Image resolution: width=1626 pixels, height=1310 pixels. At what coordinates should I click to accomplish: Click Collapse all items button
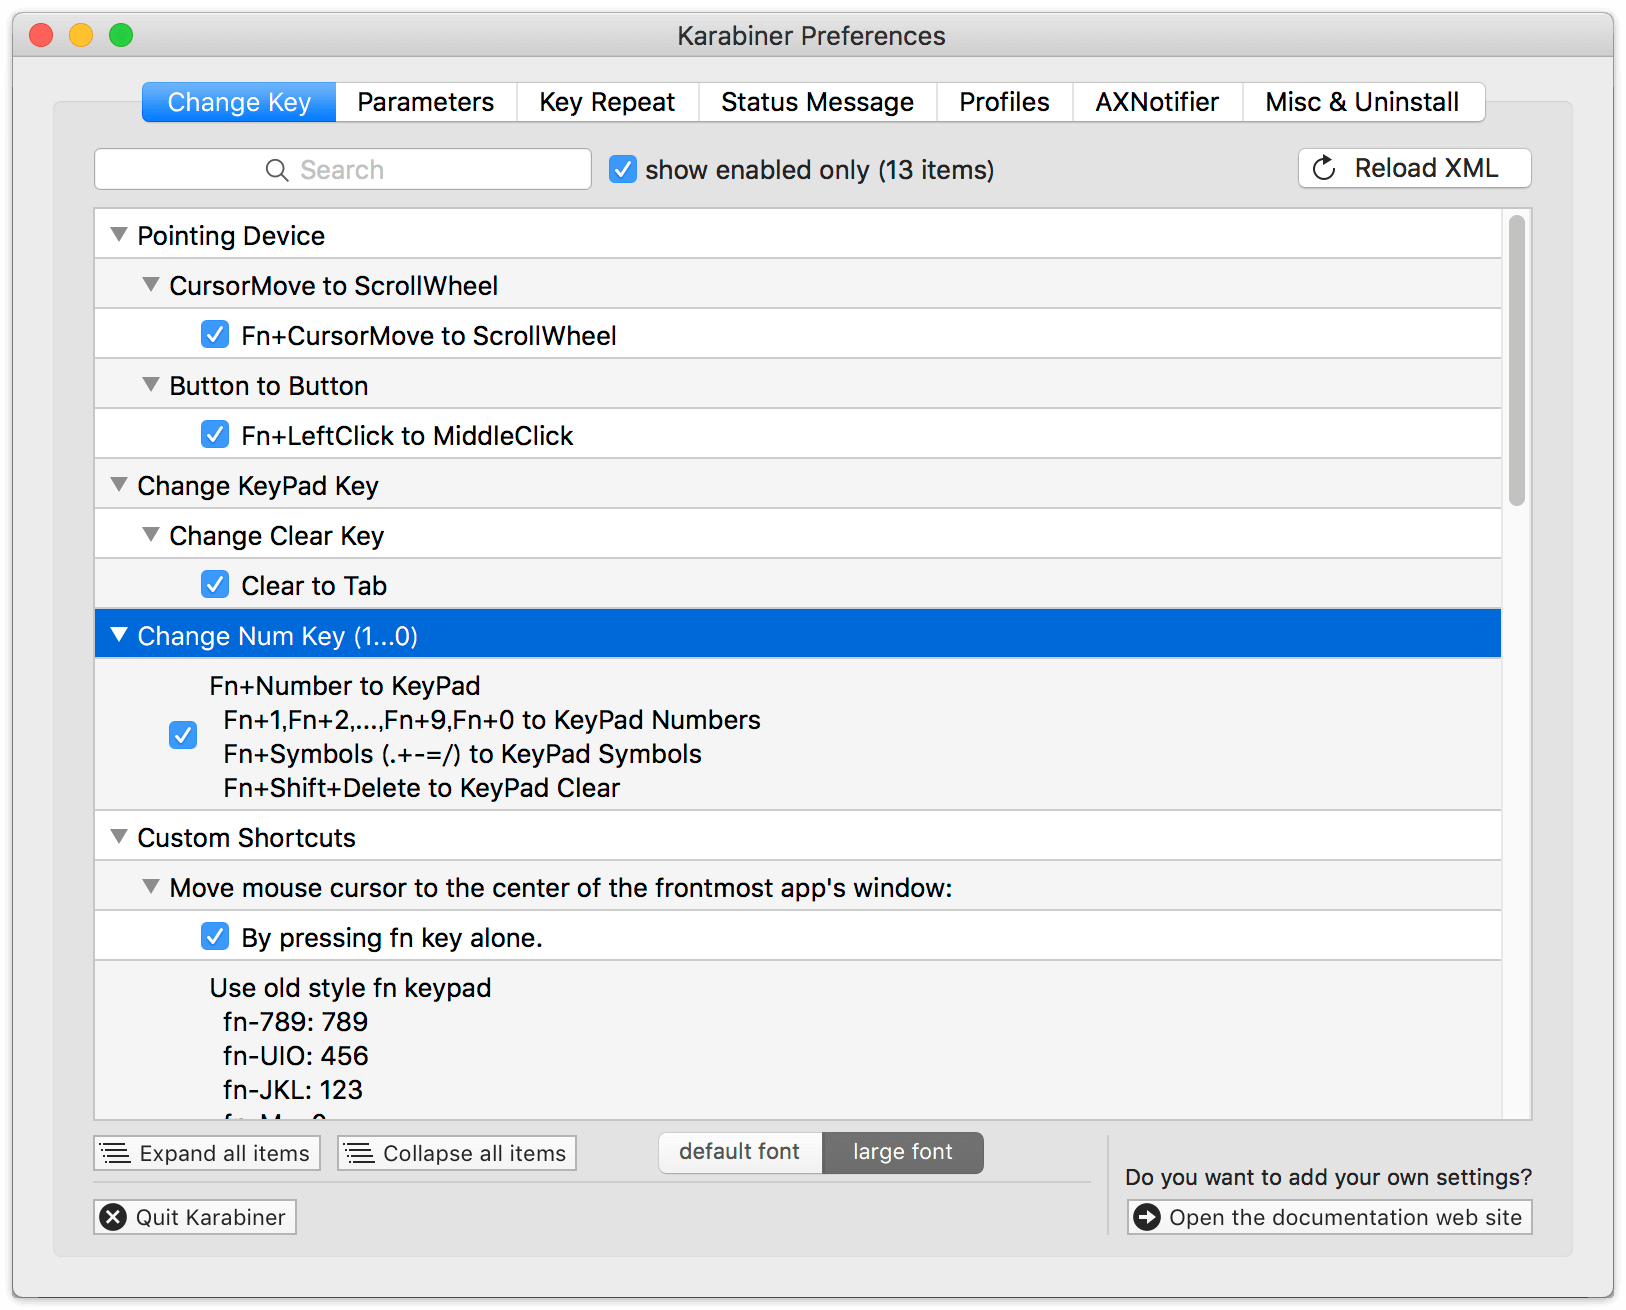(457, 1153)
